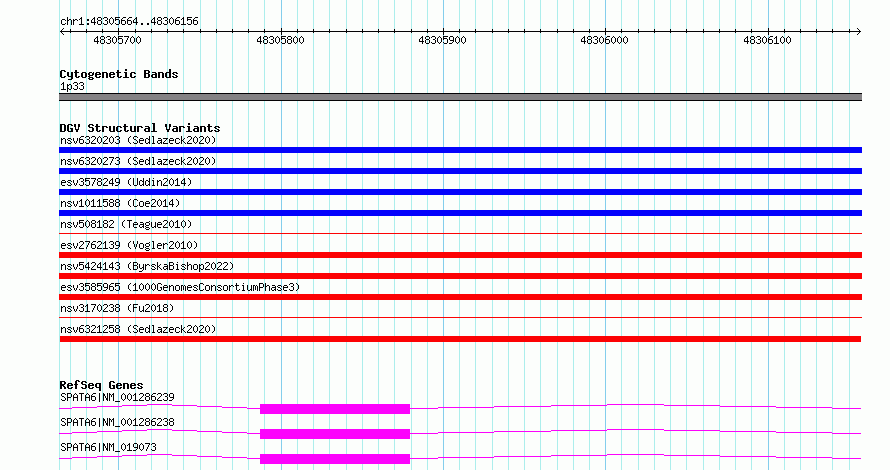
Task: Click the nsv6320203 (Sedlazeck2020) label
Action: coord(138,140)
